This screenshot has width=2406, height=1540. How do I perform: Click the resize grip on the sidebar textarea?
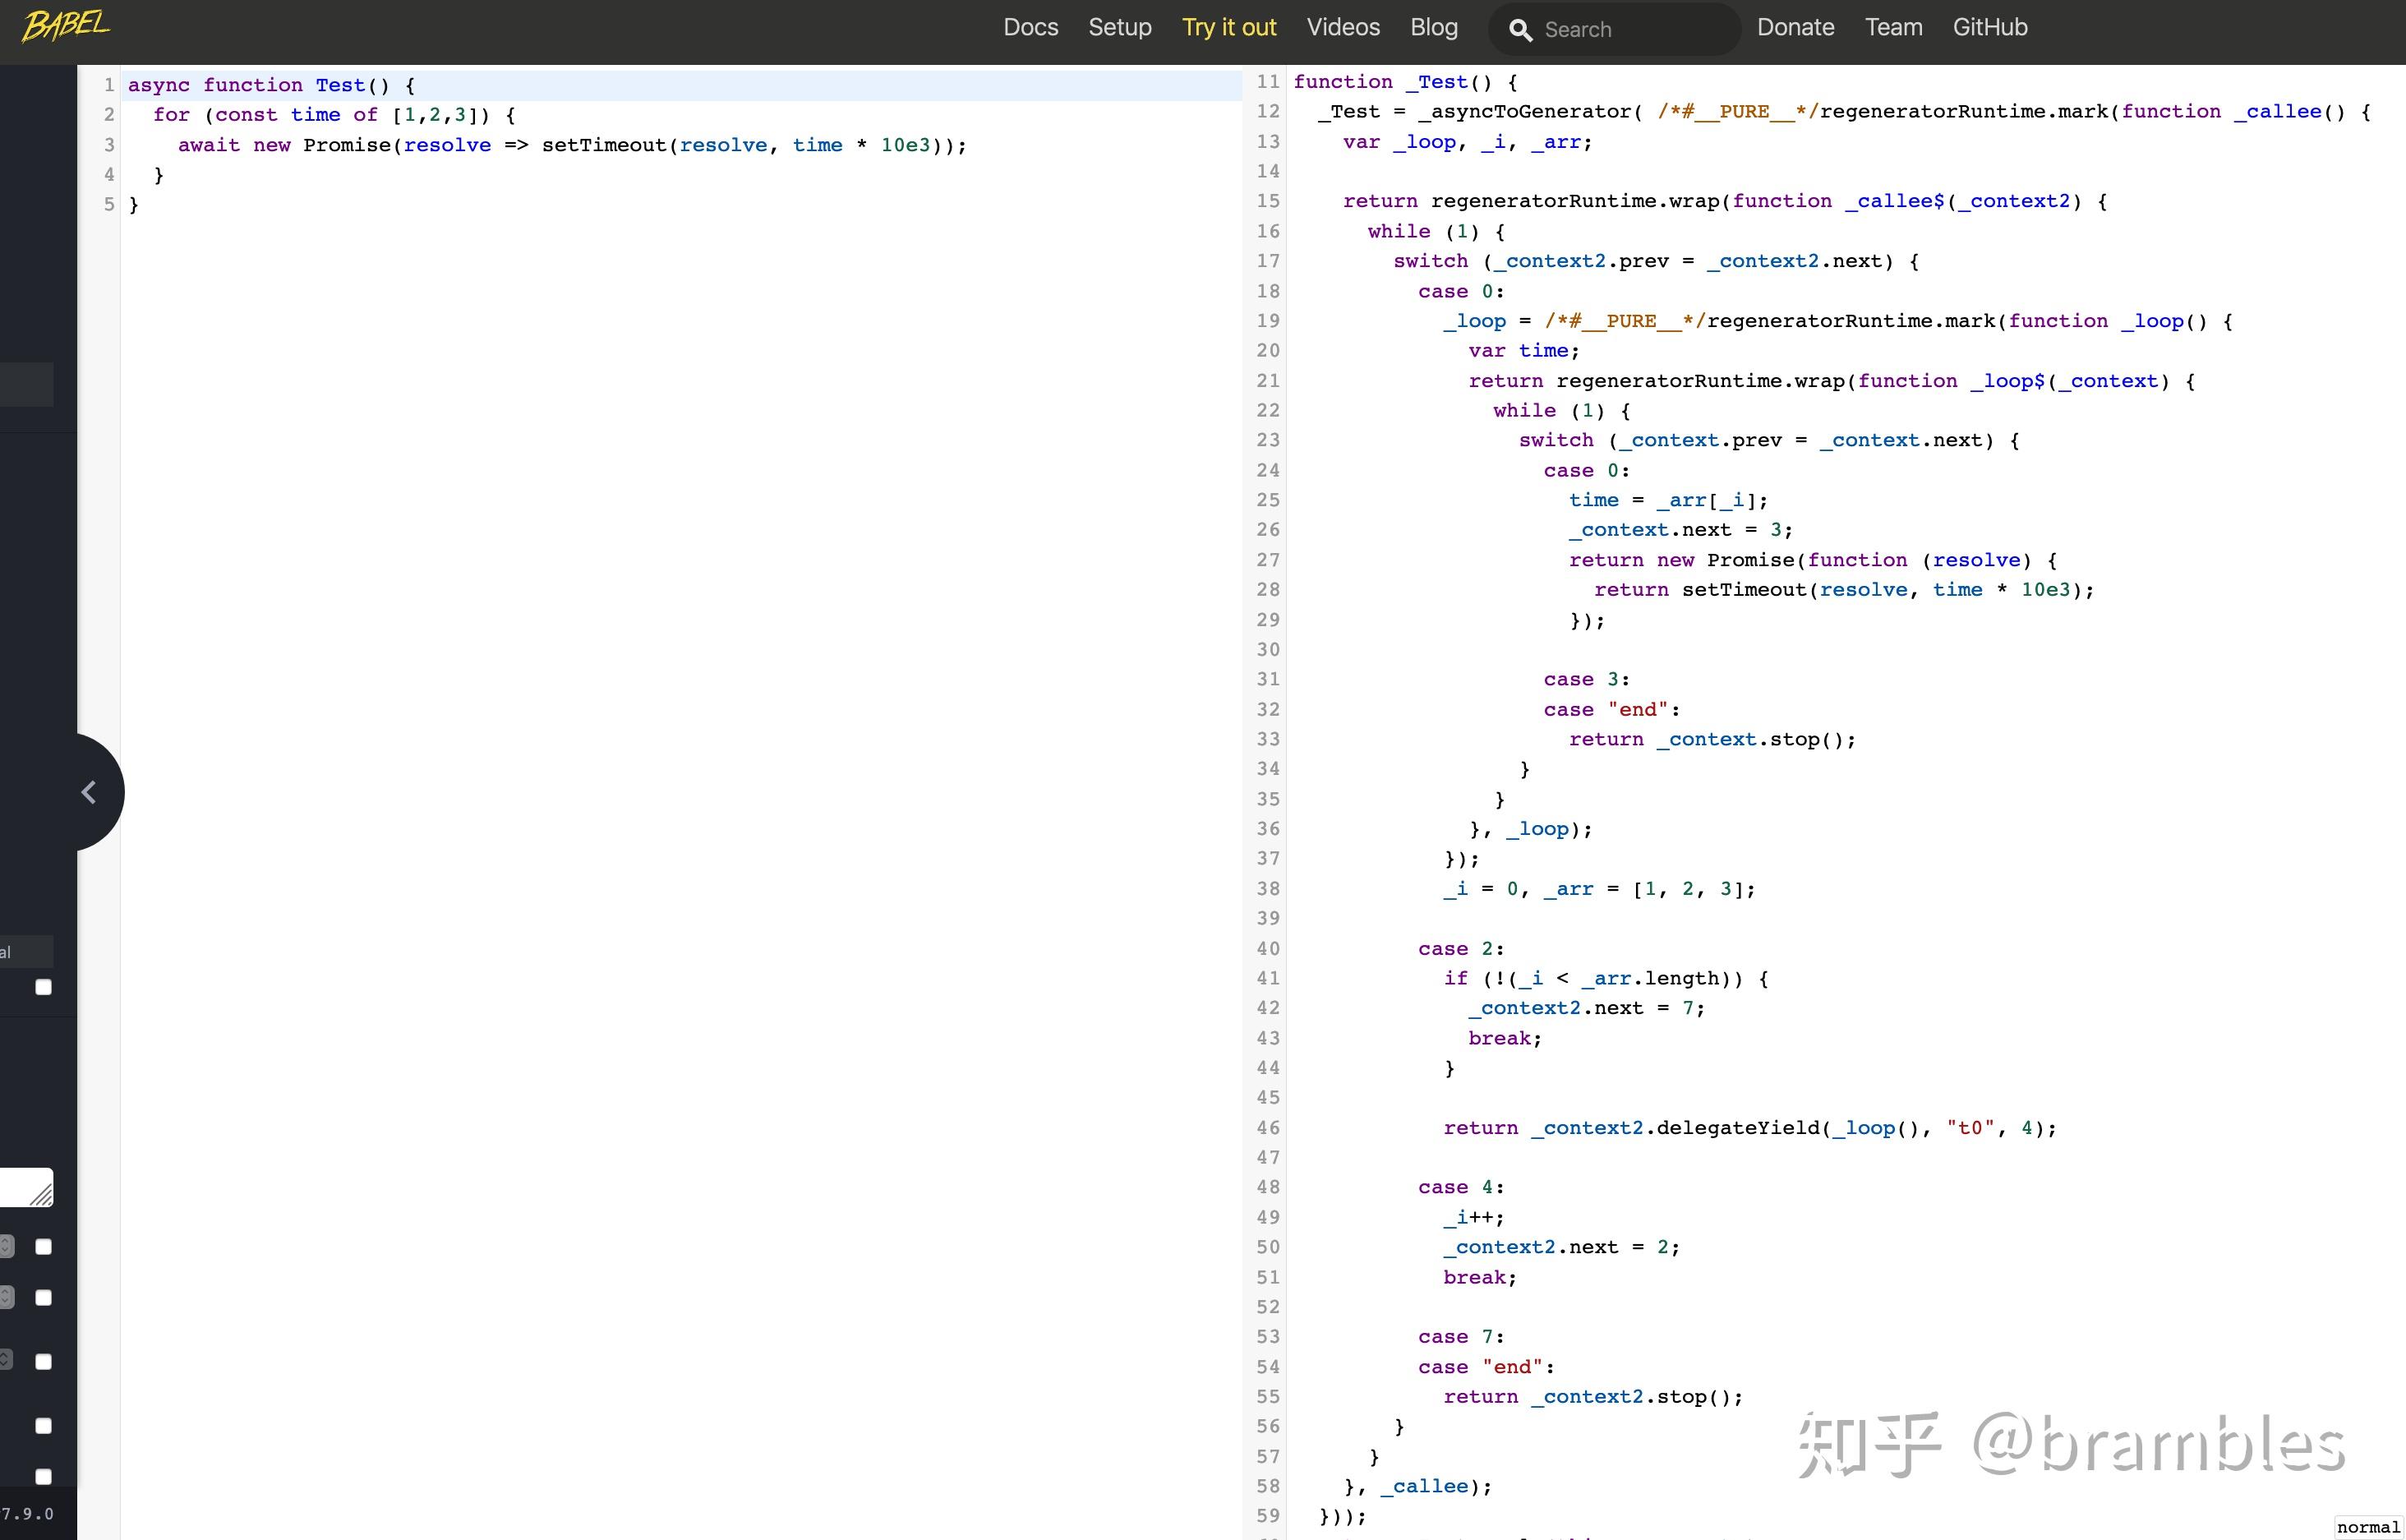(41, 1195)
